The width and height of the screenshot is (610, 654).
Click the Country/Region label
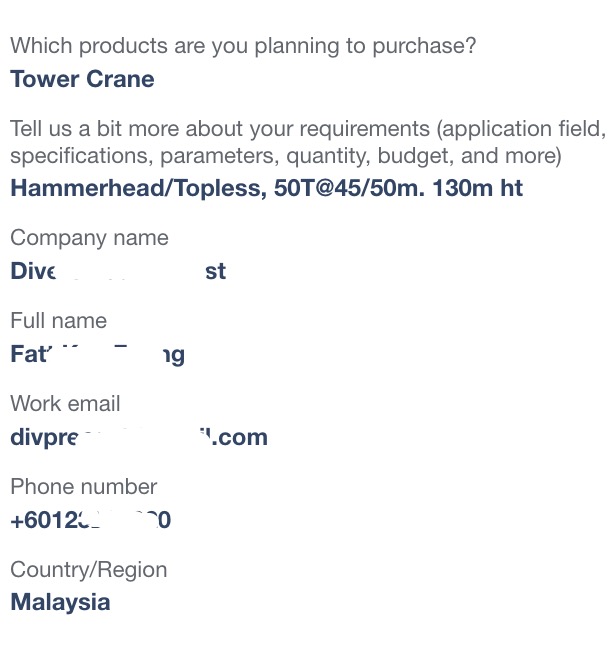pyautogui.click(x=88, y=570)
